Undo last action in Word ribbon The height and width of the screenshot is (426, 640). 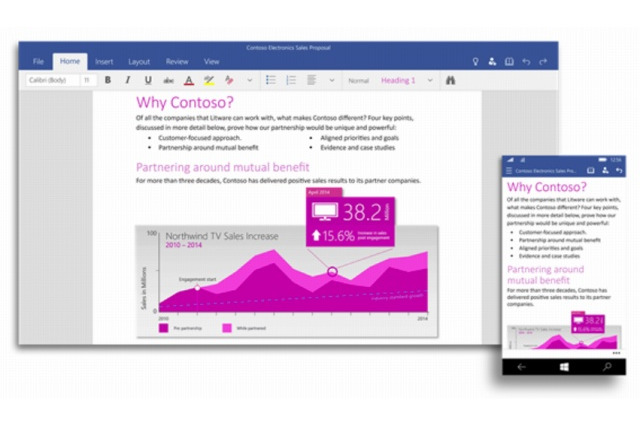click(x=526, y=62)
